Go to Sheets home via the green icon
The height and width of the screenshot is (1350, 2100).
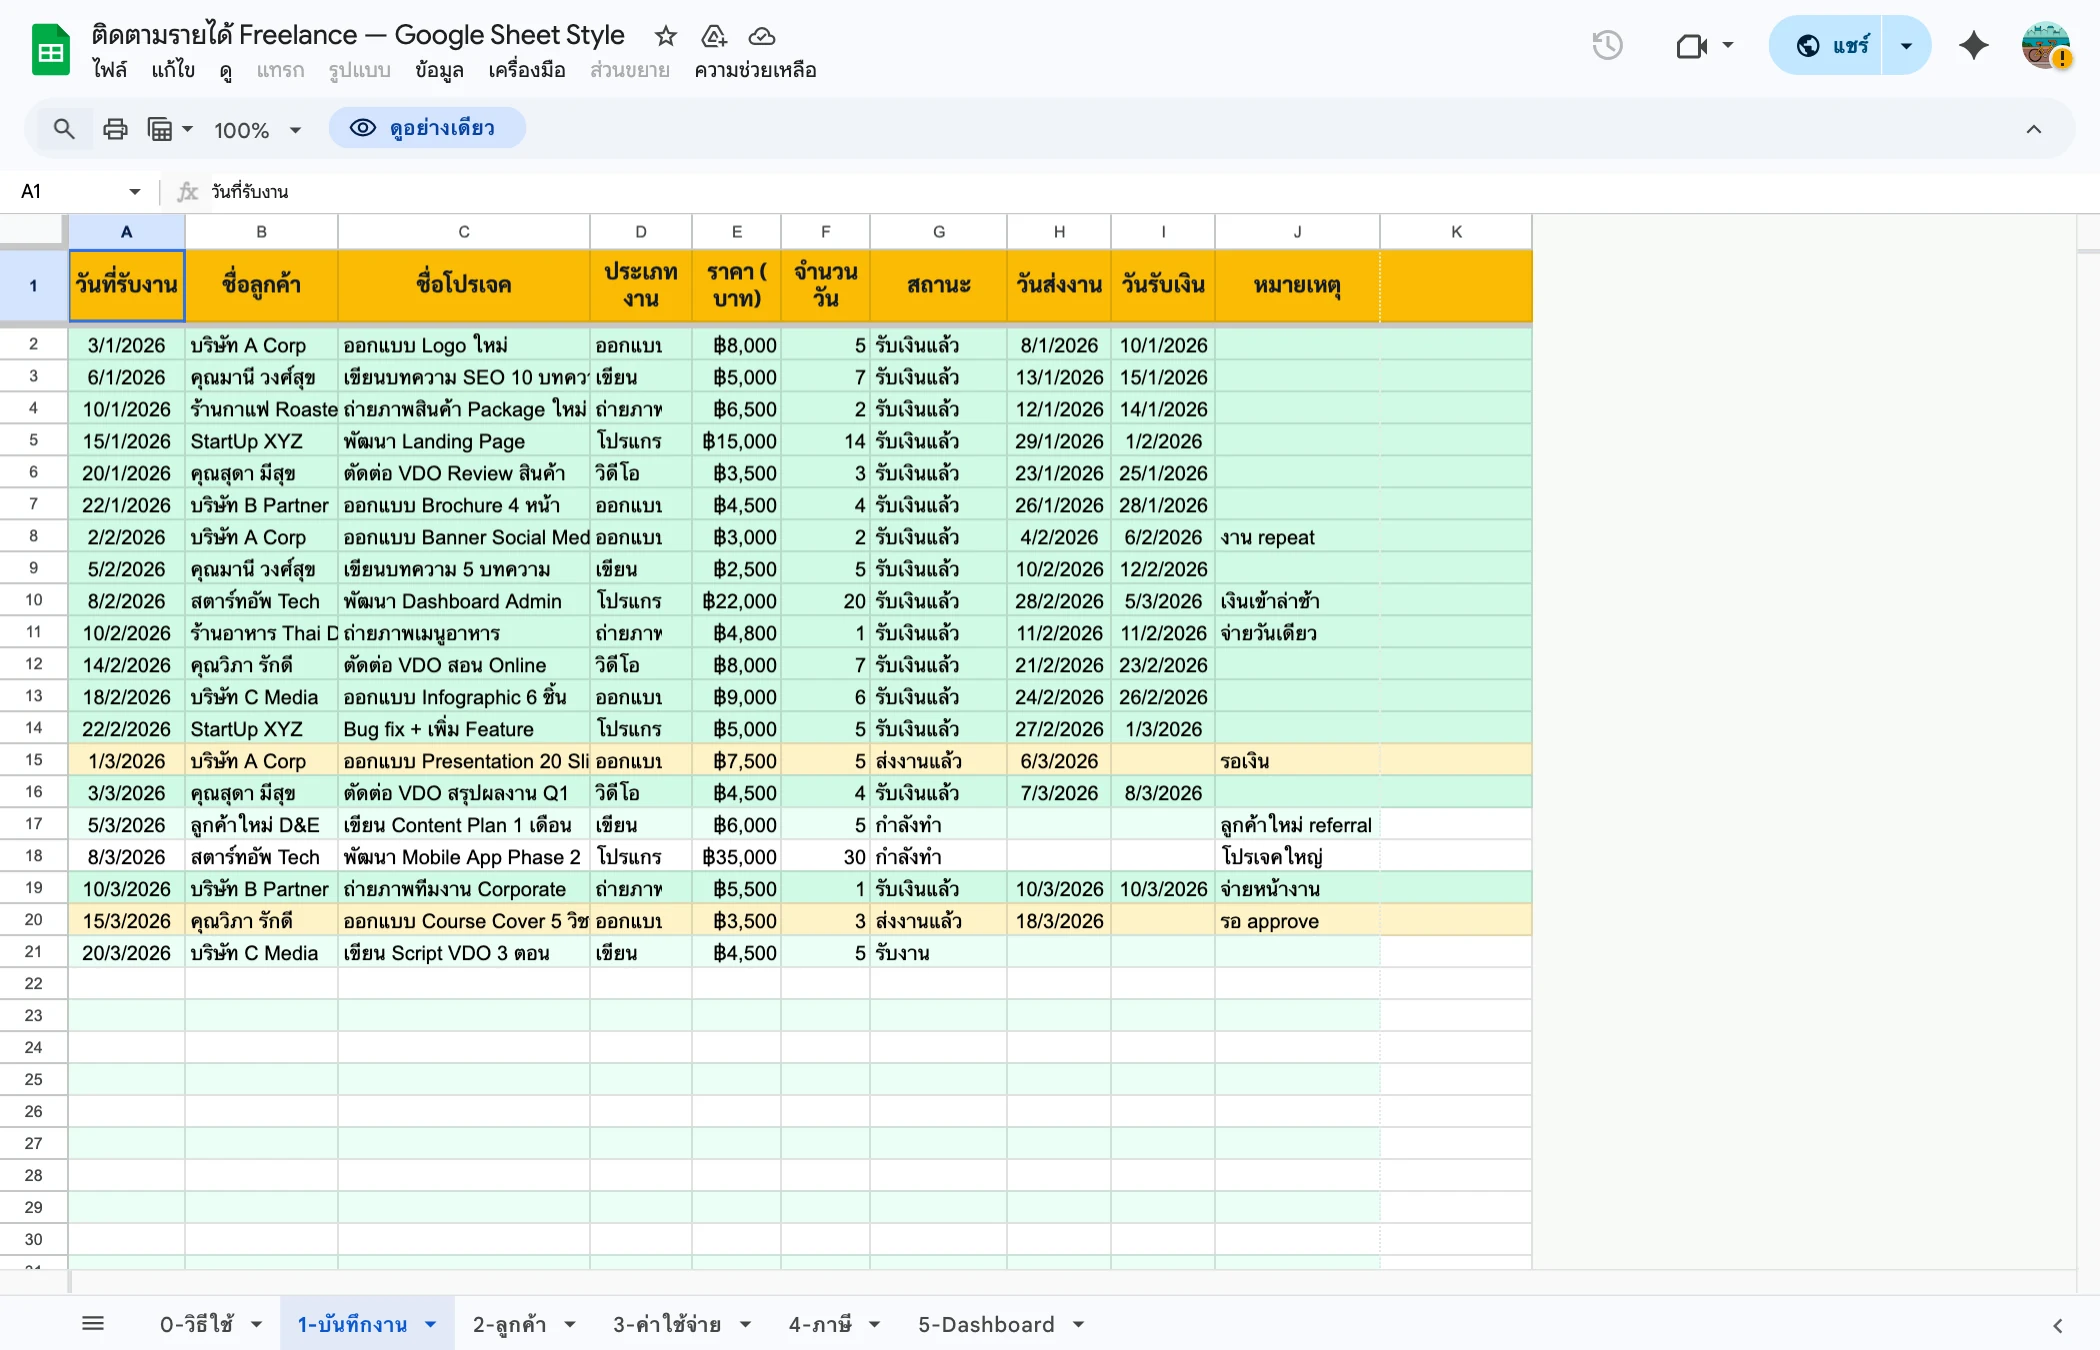[x=49, y=48]
